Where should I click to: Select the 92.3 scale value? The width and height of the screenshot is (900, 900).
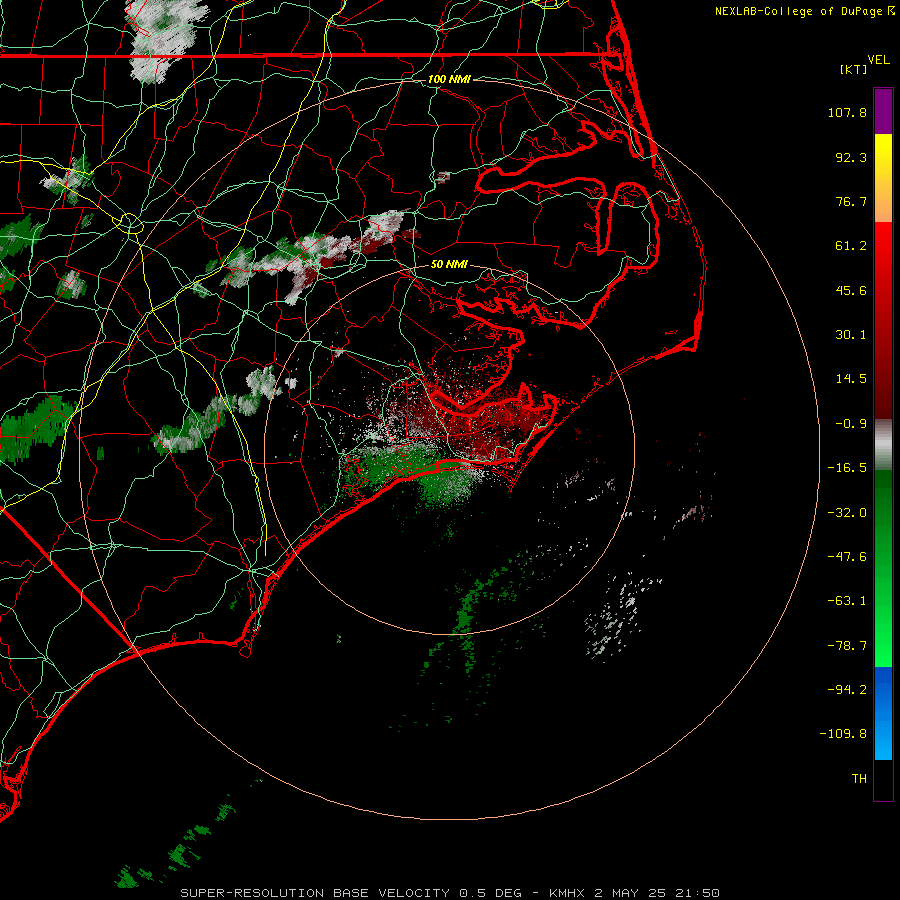pyautogui.click(x=851, y=157)
